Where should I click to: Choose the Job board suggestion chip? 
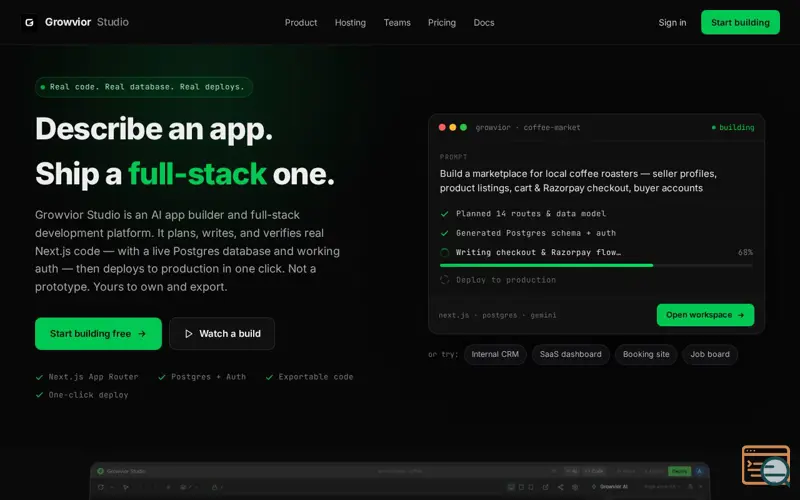point(710,354)
